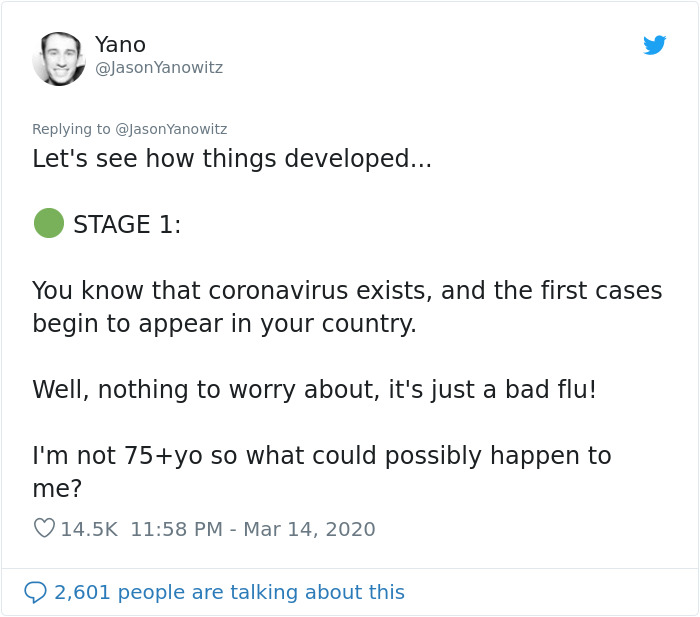Click the 14.5K like count

(89, 529)
